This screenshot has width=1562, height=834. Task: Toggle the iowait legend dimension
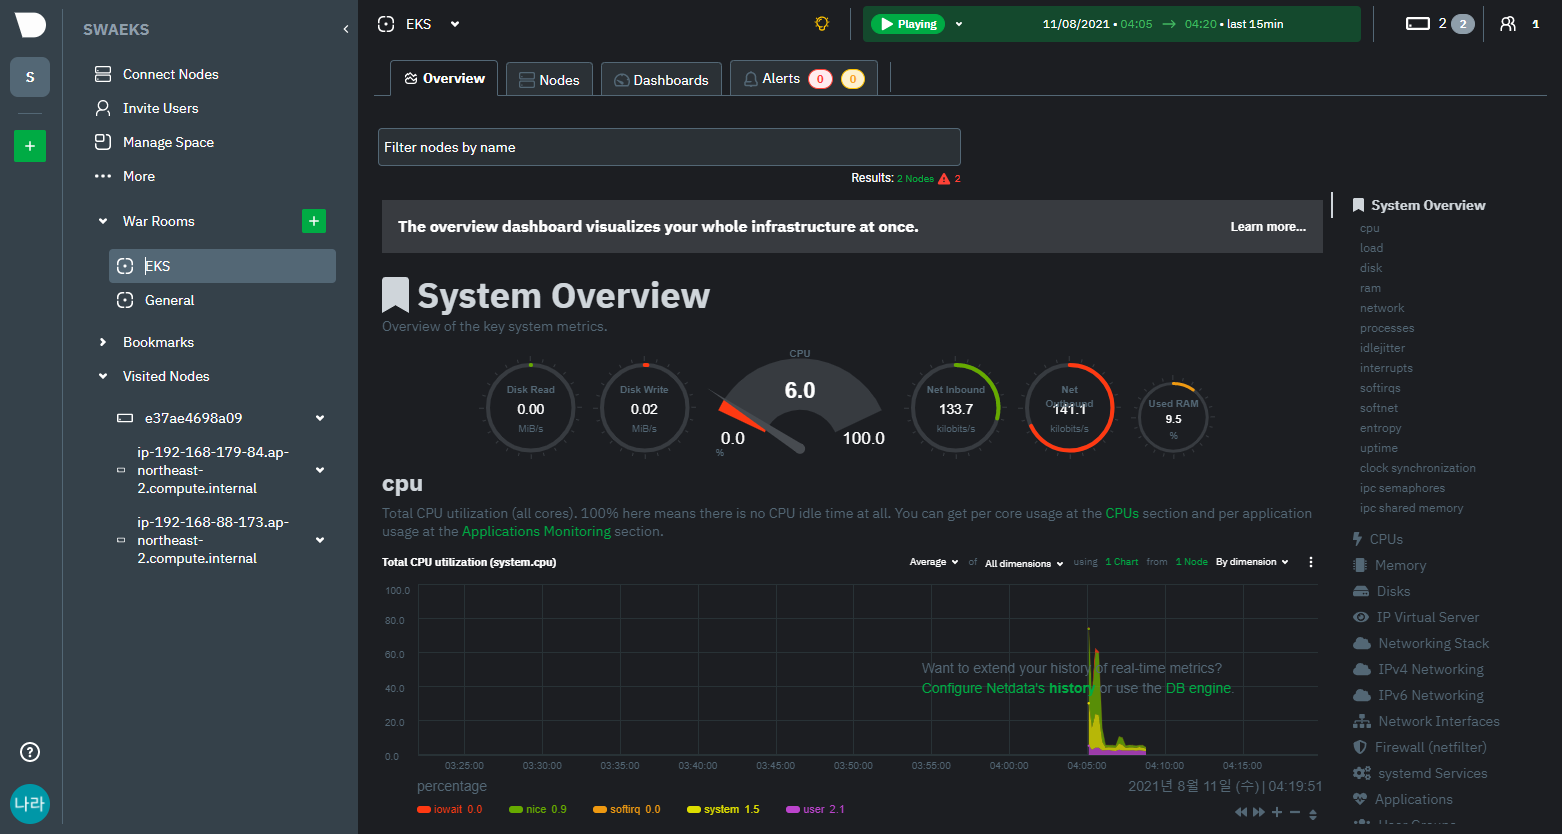[450, 809]
